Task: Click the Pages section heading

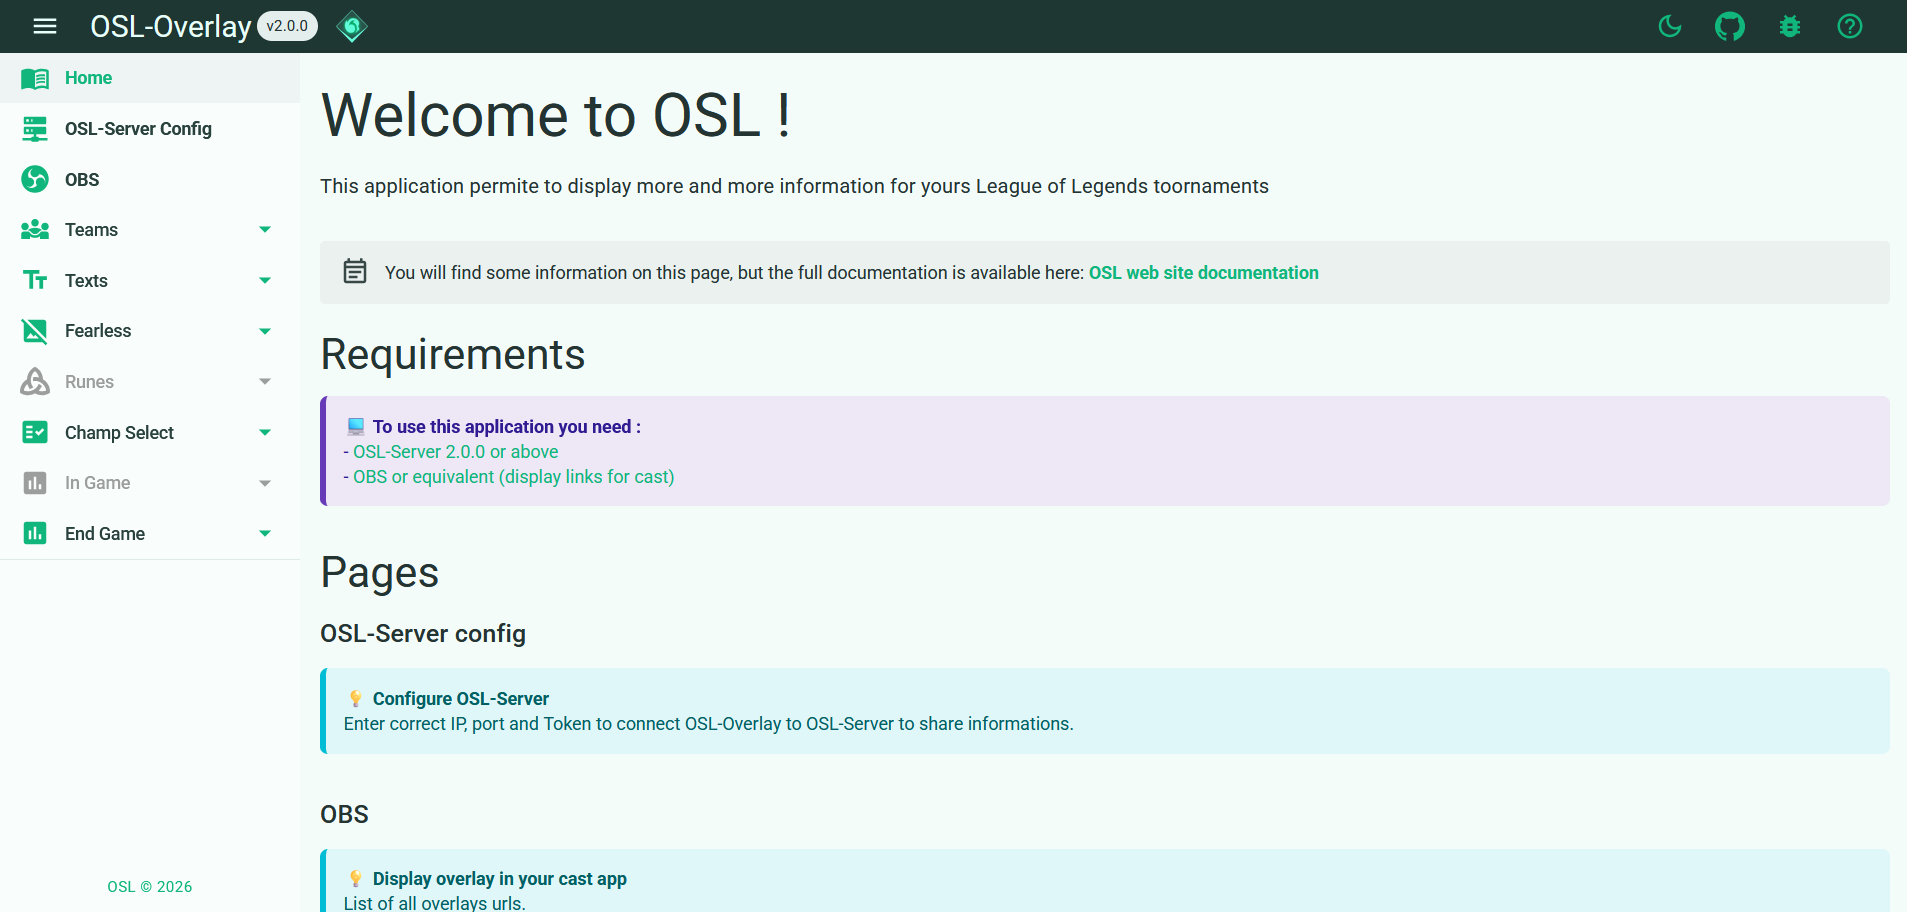Action: coord(380,573)
